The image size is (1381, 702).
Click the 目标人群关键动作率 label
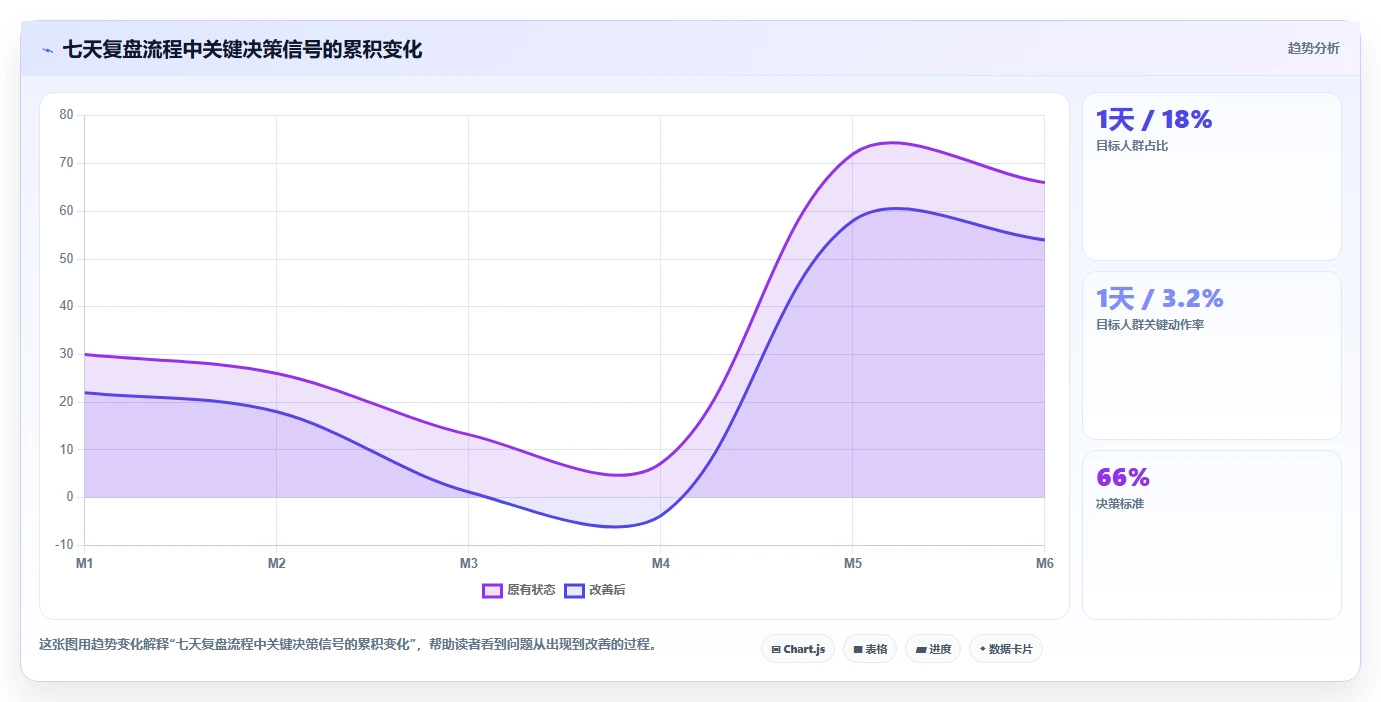1150,325
